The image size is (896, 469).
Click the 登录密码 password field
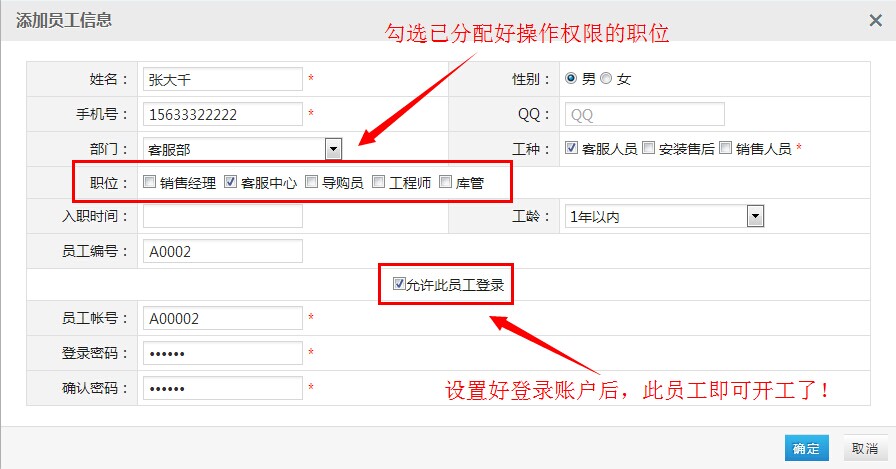(223, 353)
